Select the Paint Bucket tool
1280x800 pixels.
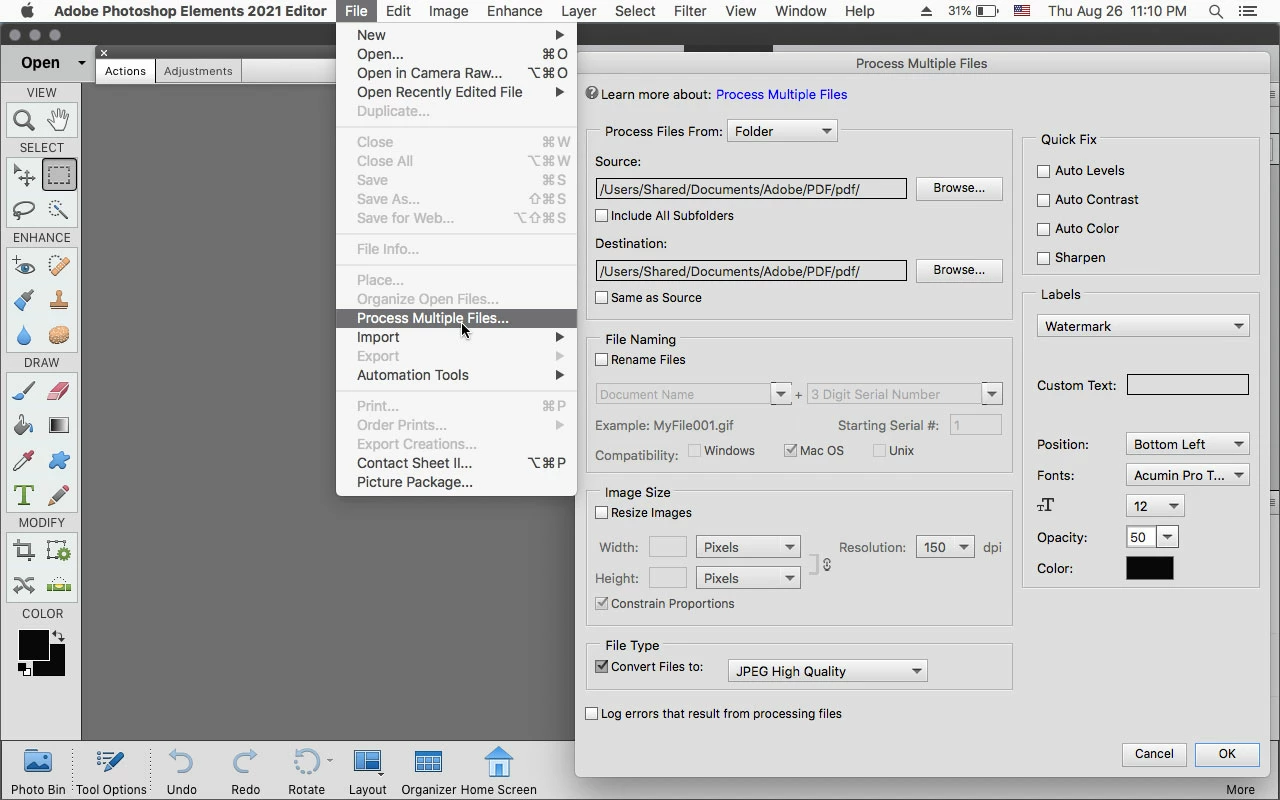click(24, 425)
